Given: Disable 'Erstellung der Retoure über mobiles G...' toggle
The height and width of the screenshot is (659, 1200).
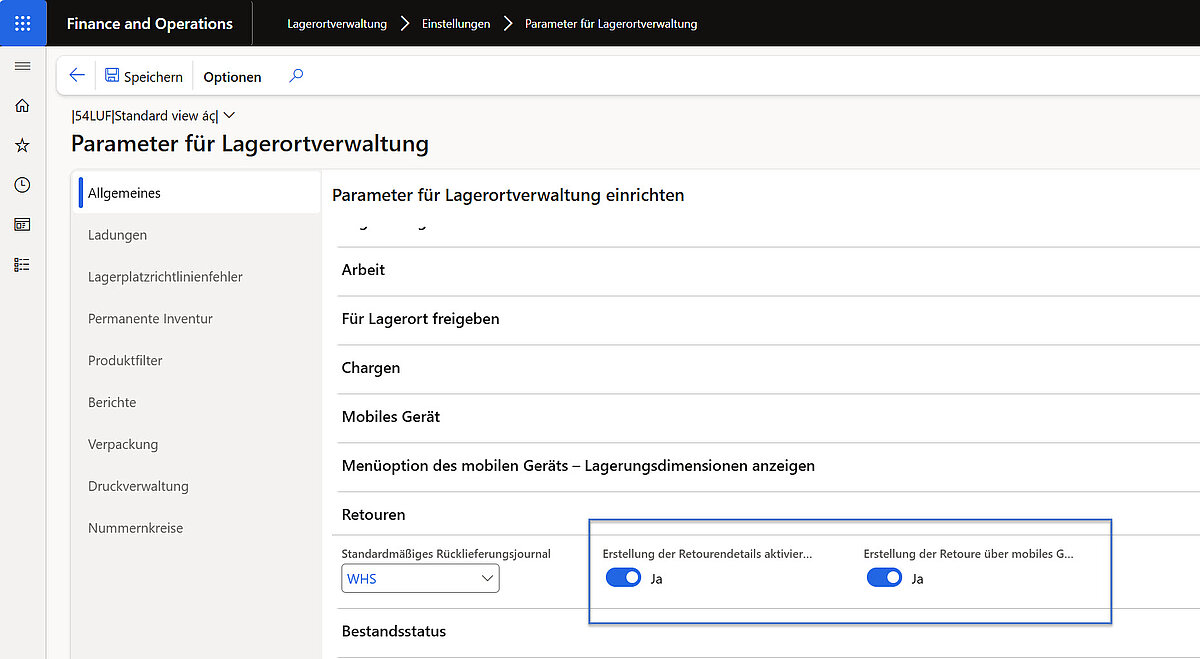Looking at the screenshot, I should [x=884, y=577].
